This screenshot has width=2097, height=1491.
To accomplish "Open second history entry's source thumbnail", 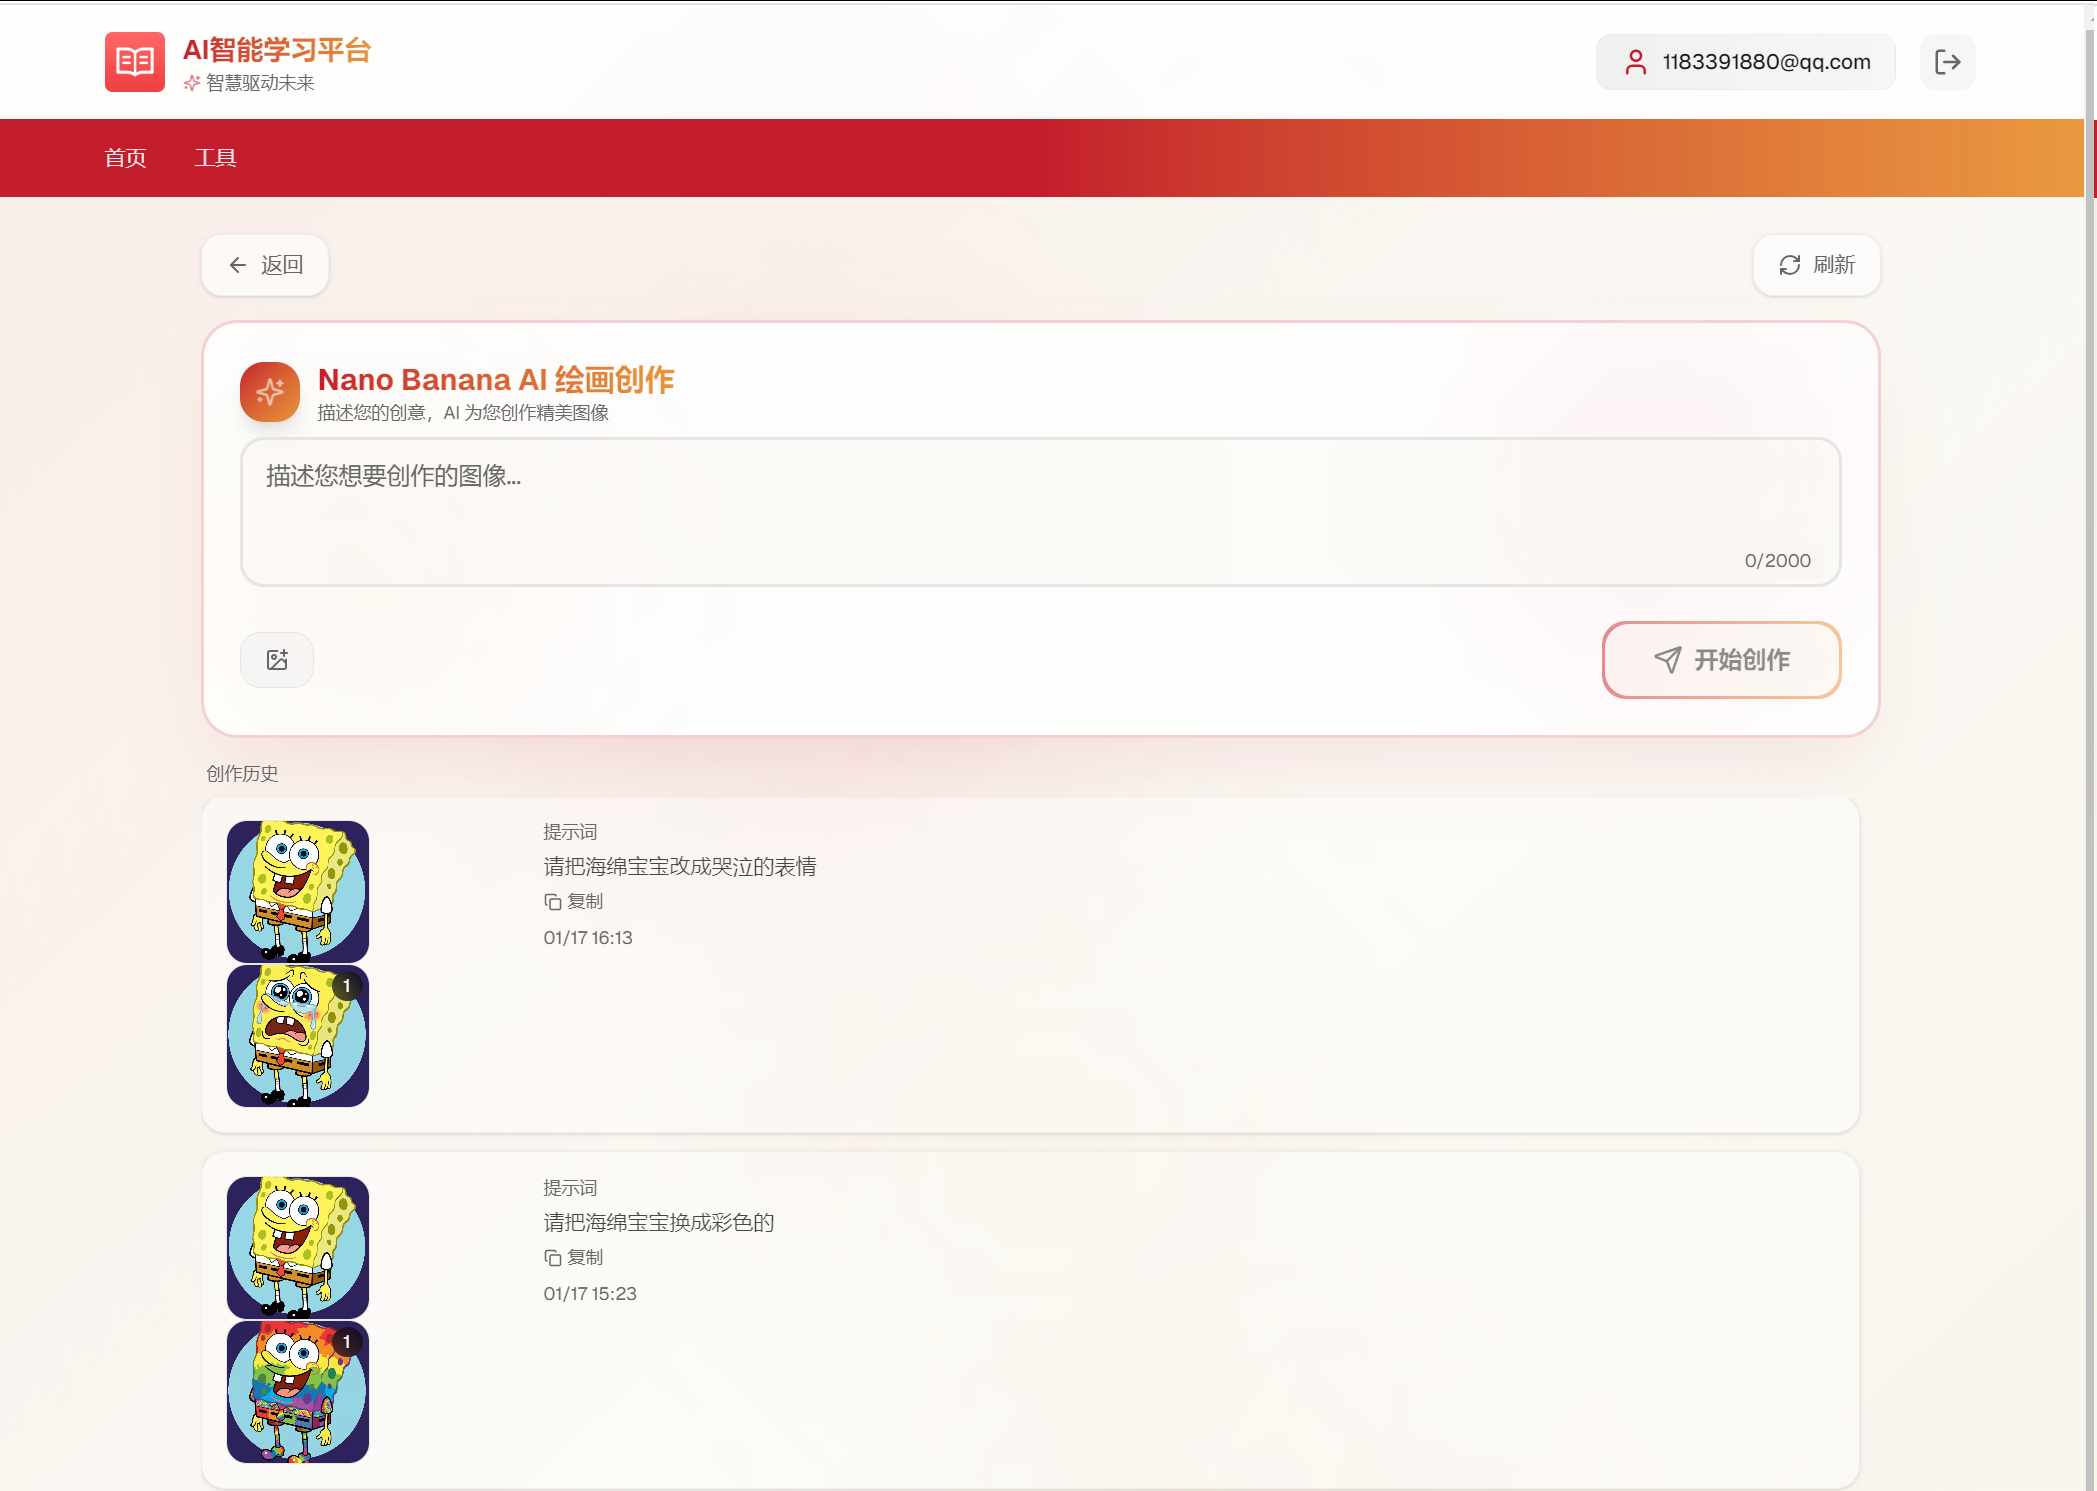I will 298,1247.
